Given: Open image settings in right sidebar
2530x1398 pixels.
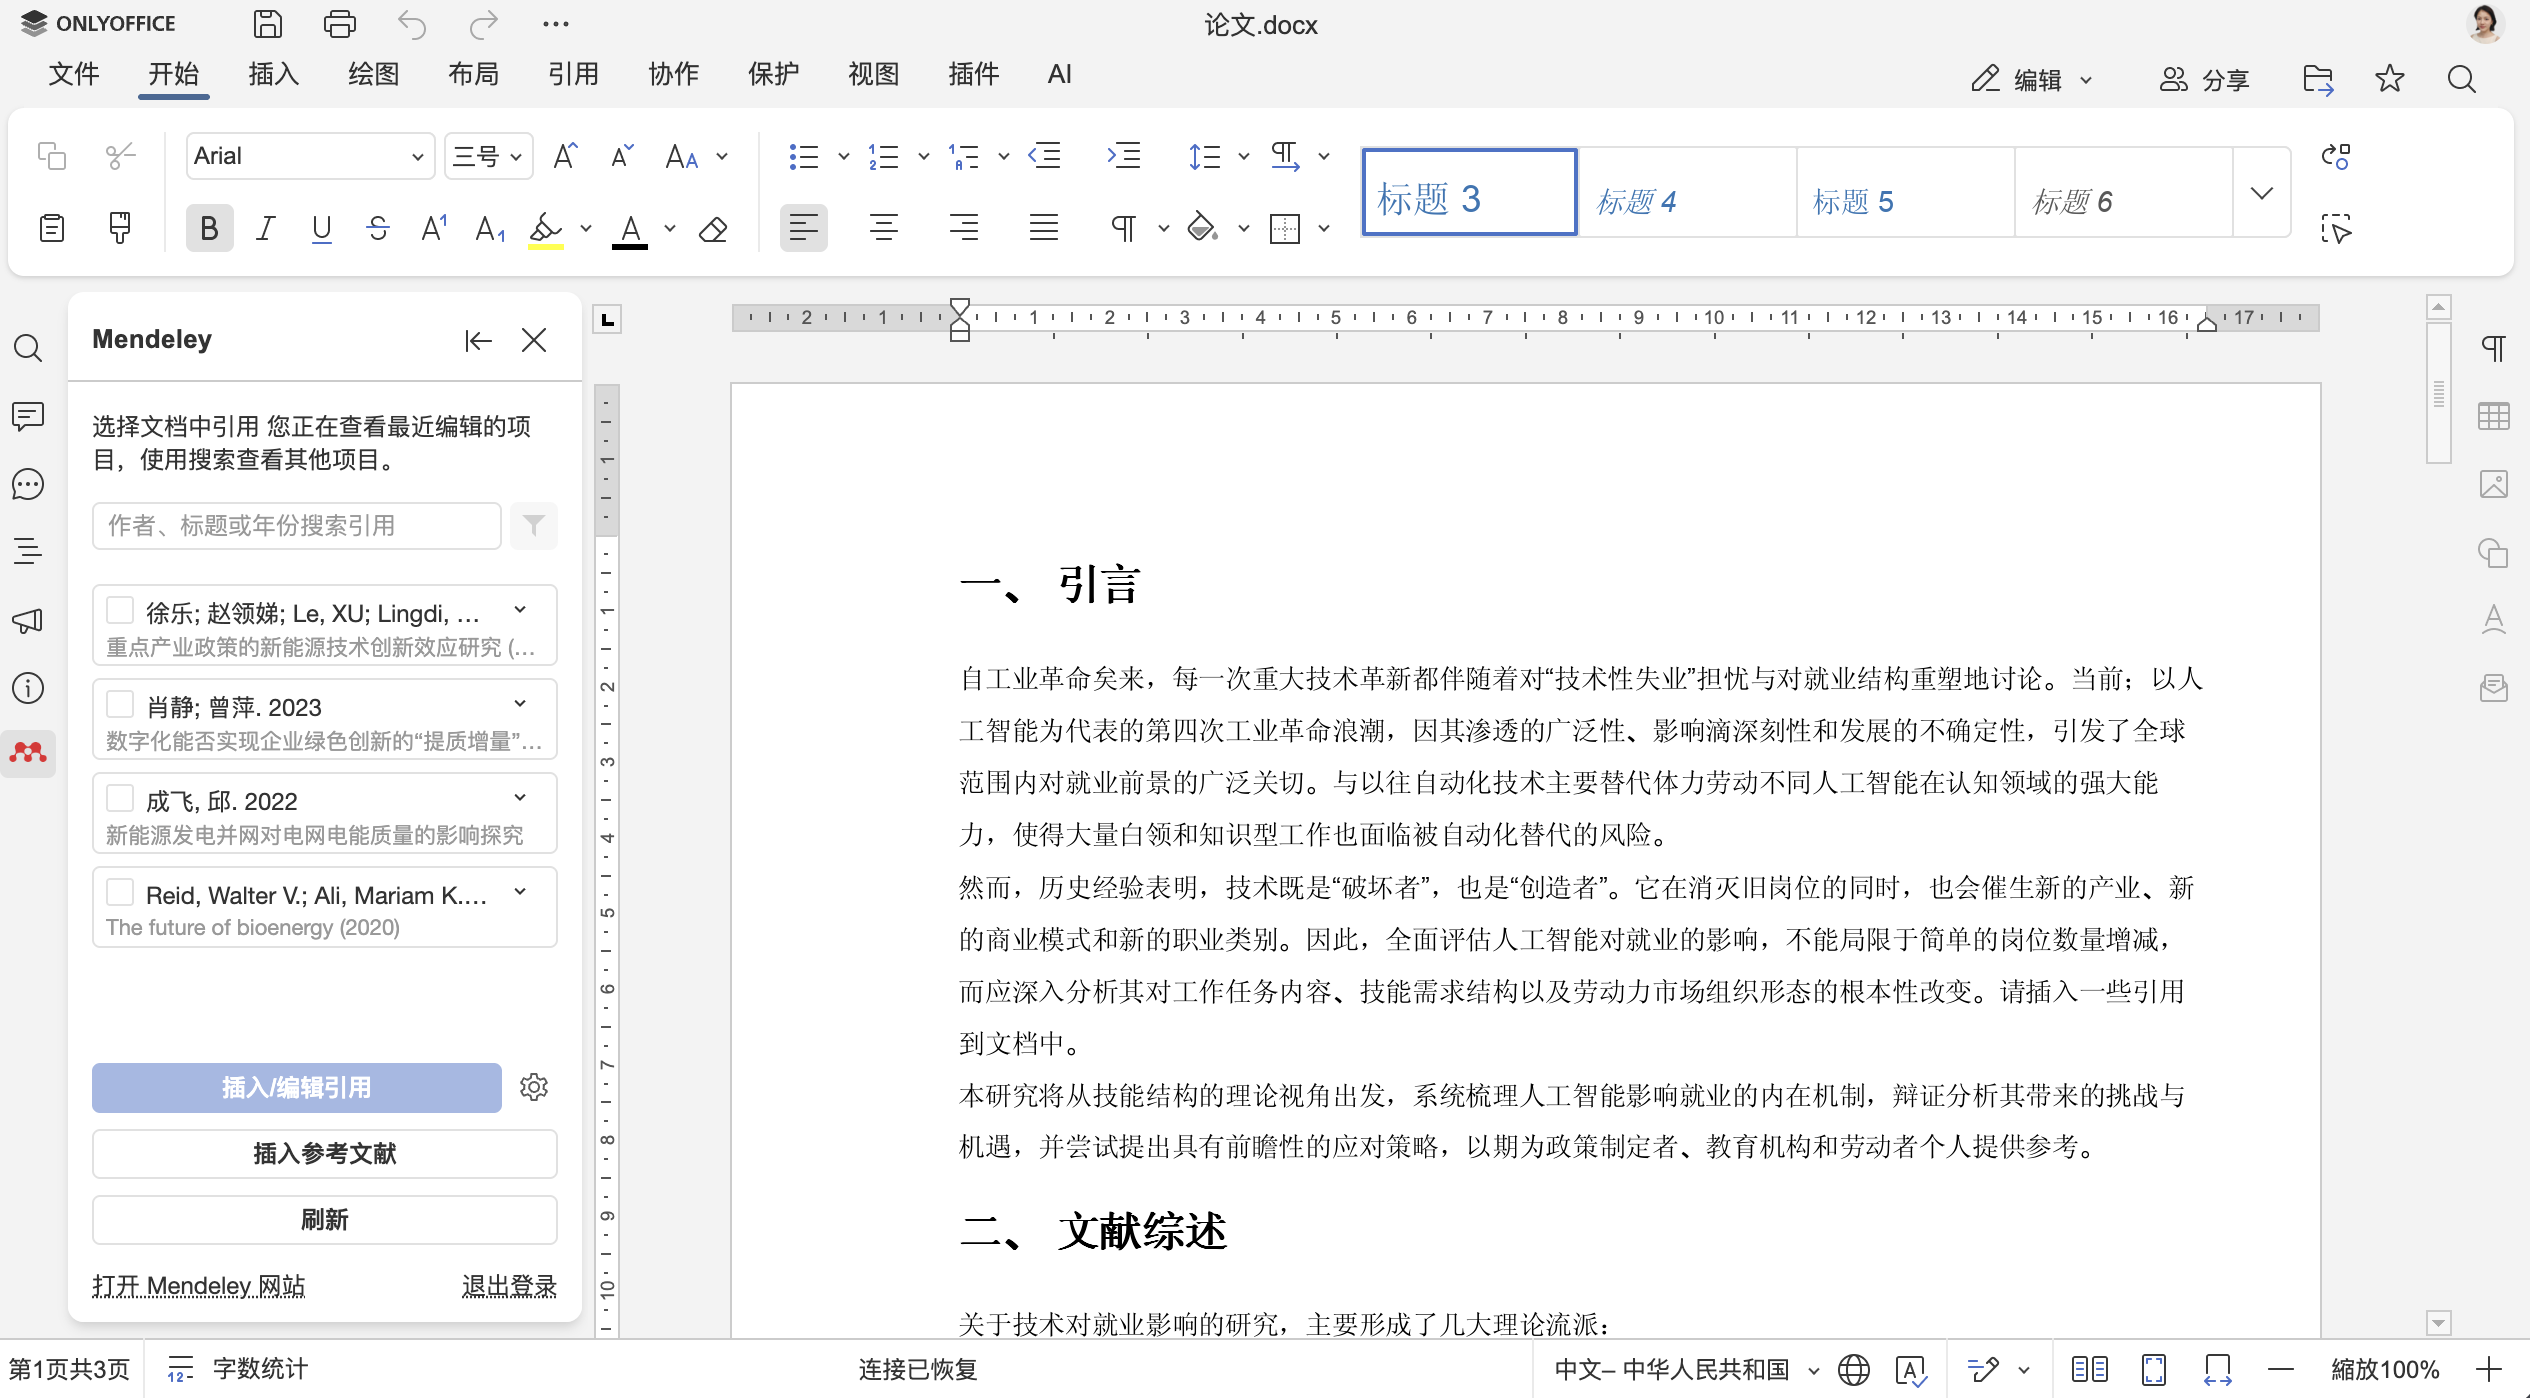Looking at the screenshot, I should [x=2494, y=484].
